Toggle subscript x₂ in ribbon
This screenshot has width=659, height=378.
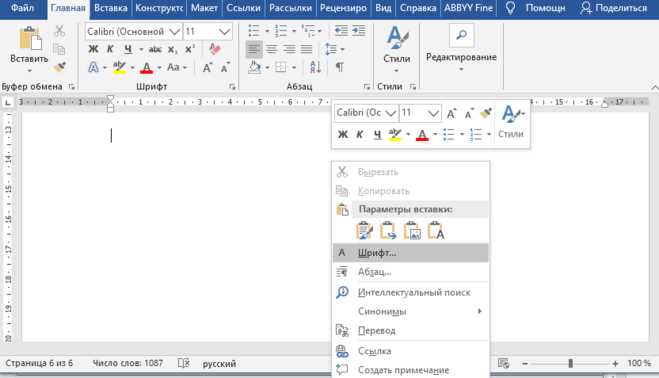[x=173, y=50]
